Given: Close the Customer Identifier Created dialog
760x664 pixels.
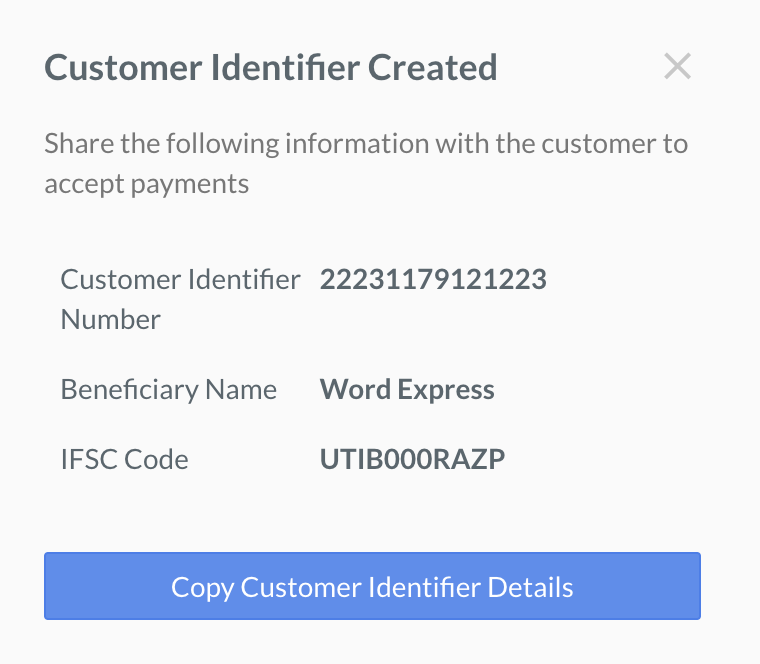Looking at the screenshot, I should [677, 66].
